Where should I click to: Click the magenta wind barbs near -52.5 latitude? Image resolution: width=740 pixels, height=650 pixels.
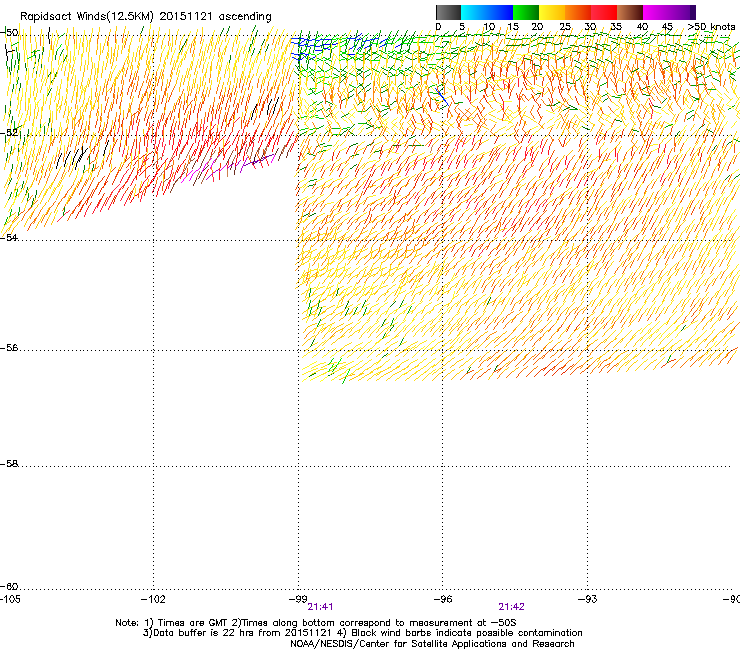[x=227, y=168]
